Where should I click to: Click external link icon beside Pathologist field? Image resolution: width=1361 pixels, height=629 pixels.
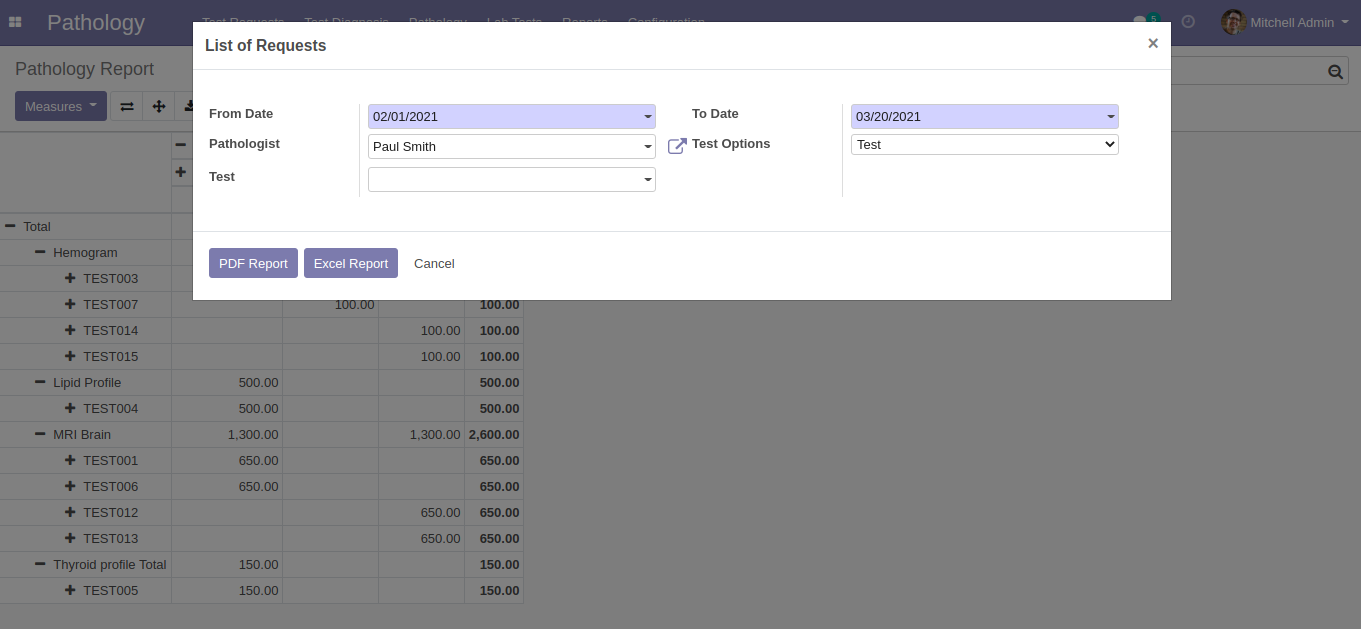tap(677, 147)
